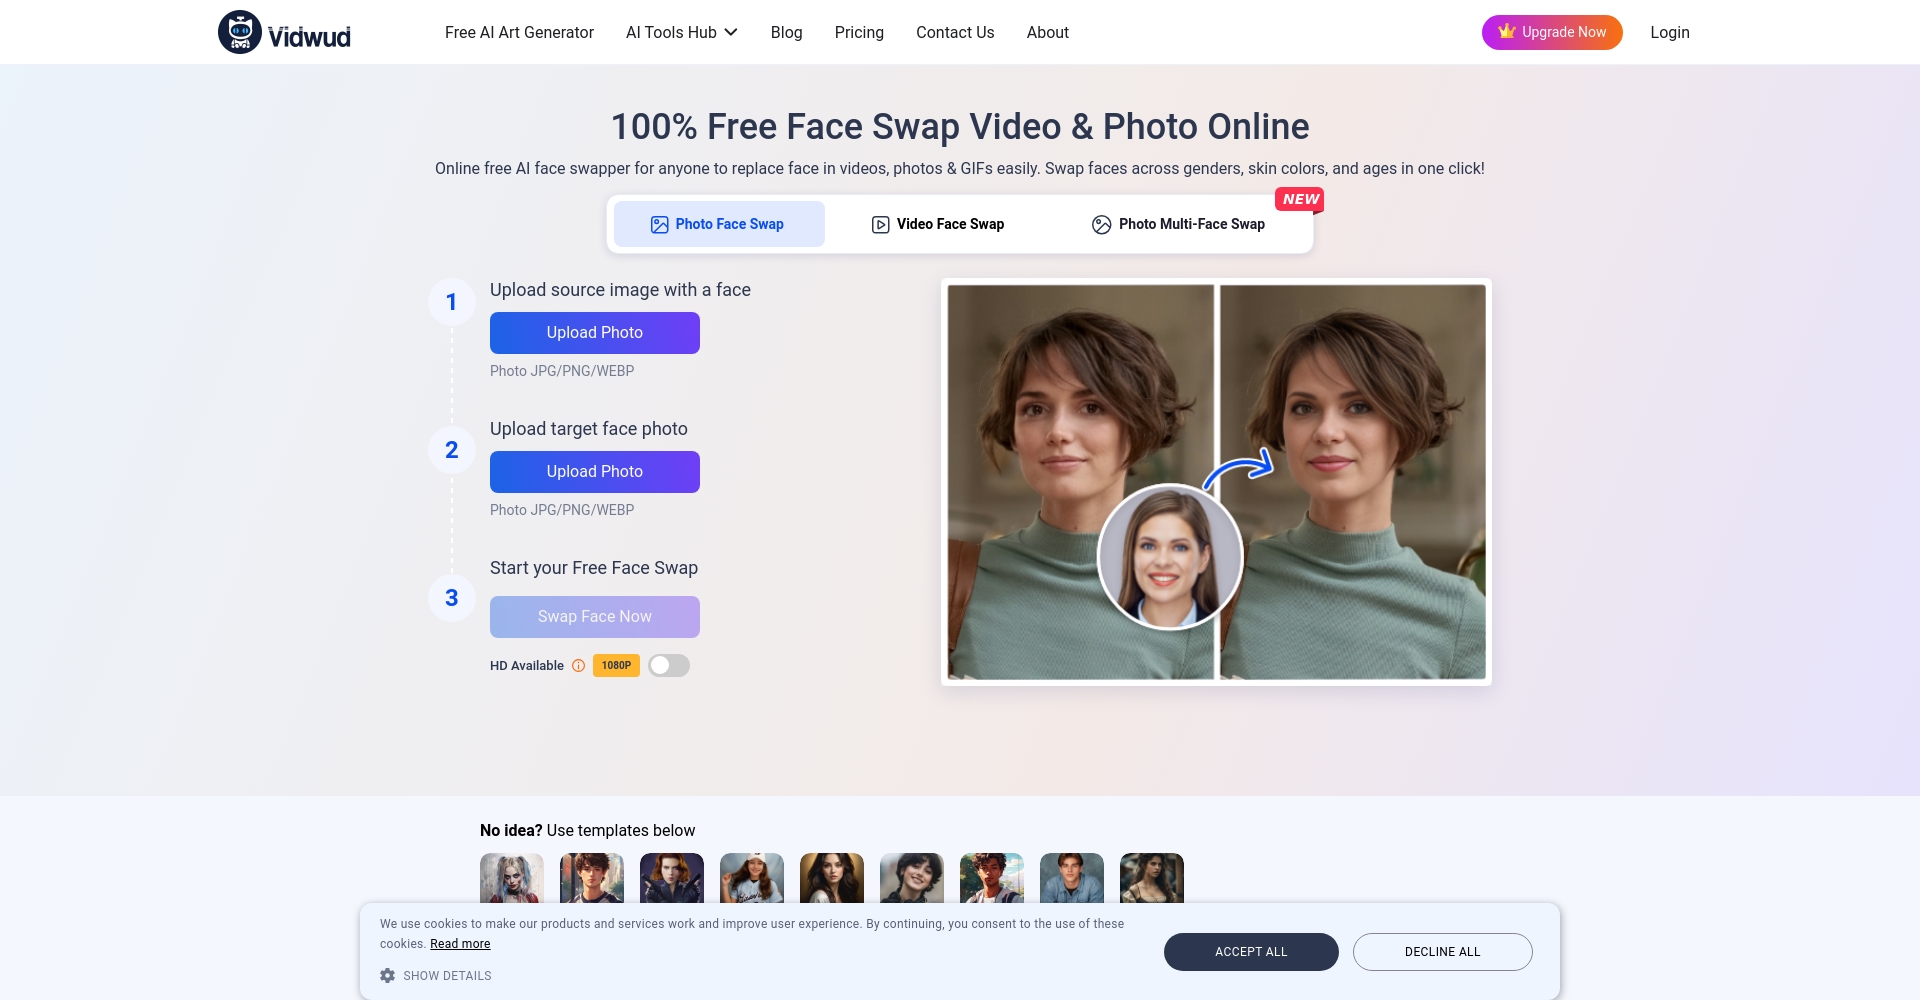The width and height of the screenshot is (1920, 1000).
Task: Enable the HD 1080P toggle switch
Action: (x=669, y=666)
